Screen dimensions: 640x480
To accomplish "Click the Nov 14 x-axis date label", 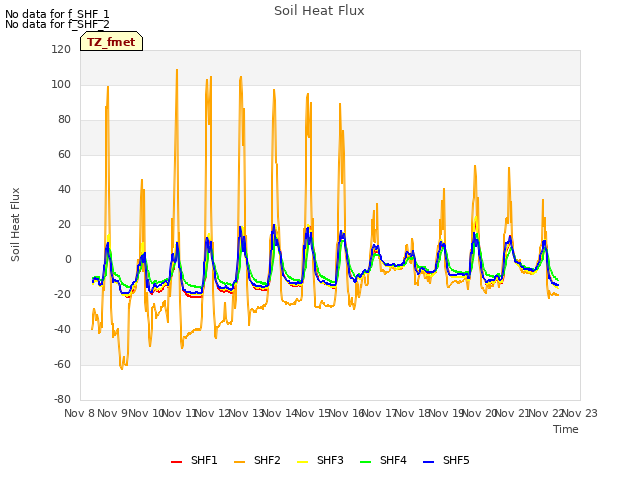I will click(280, 413).
